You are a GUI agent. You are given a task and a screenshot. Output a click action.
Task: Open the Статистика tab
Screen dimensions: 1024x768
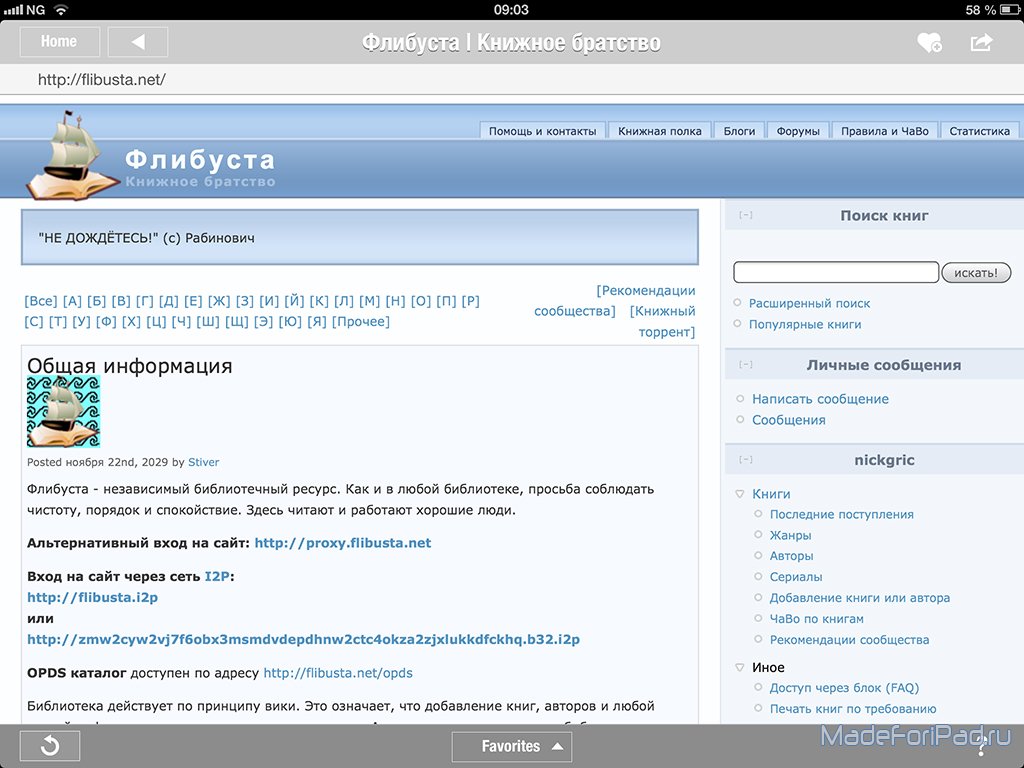tap(980, 131)
